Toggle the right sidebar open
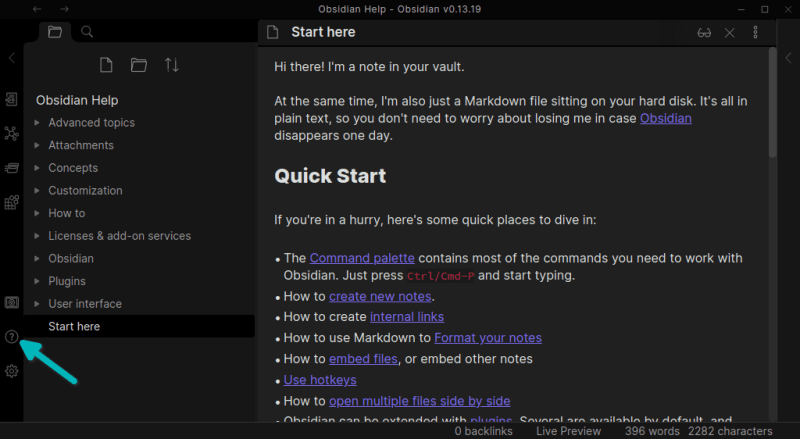 click(x=789, y=59)
